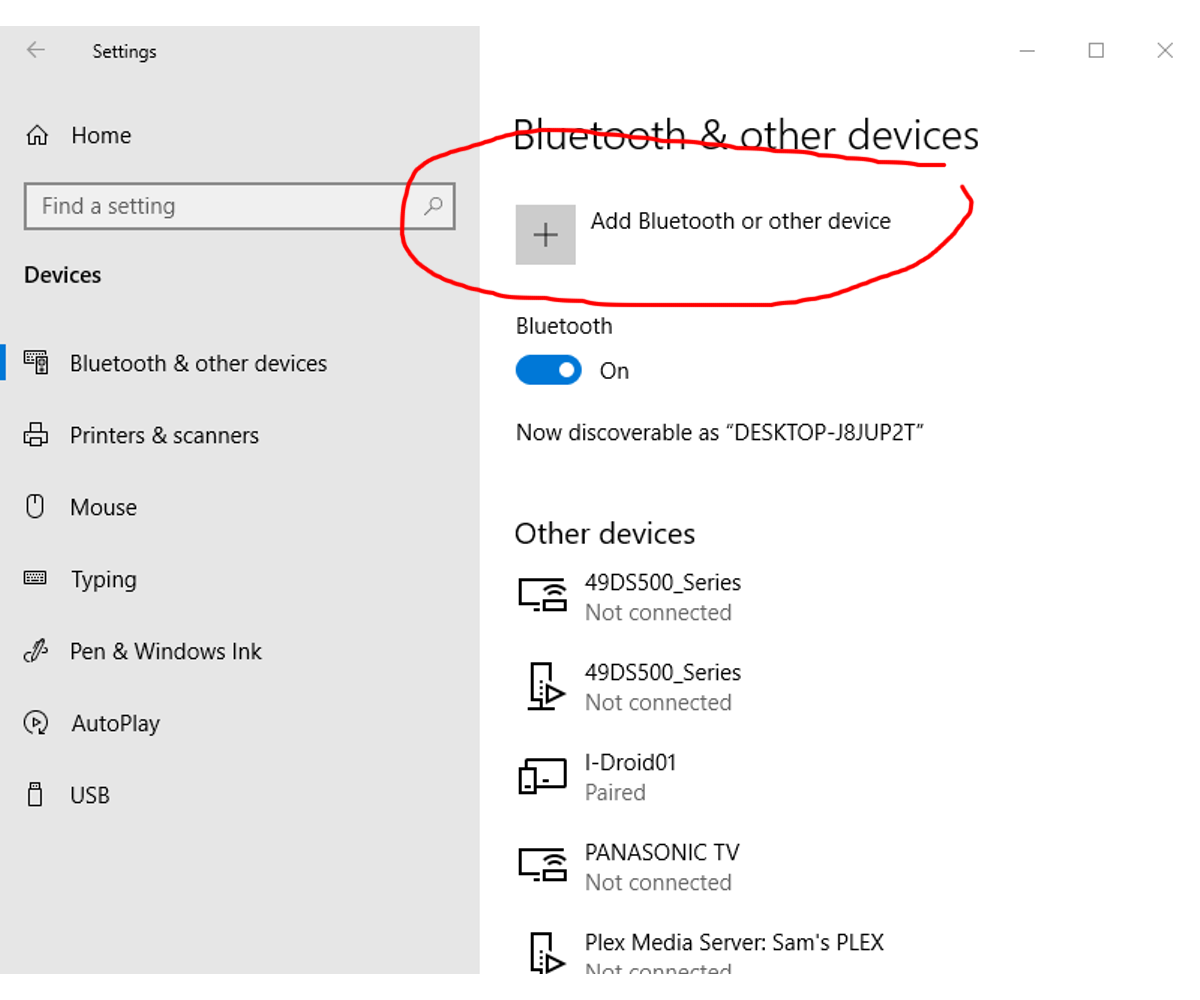Click the Home house icon
1200x1000 pixels.
coord(35,134)
